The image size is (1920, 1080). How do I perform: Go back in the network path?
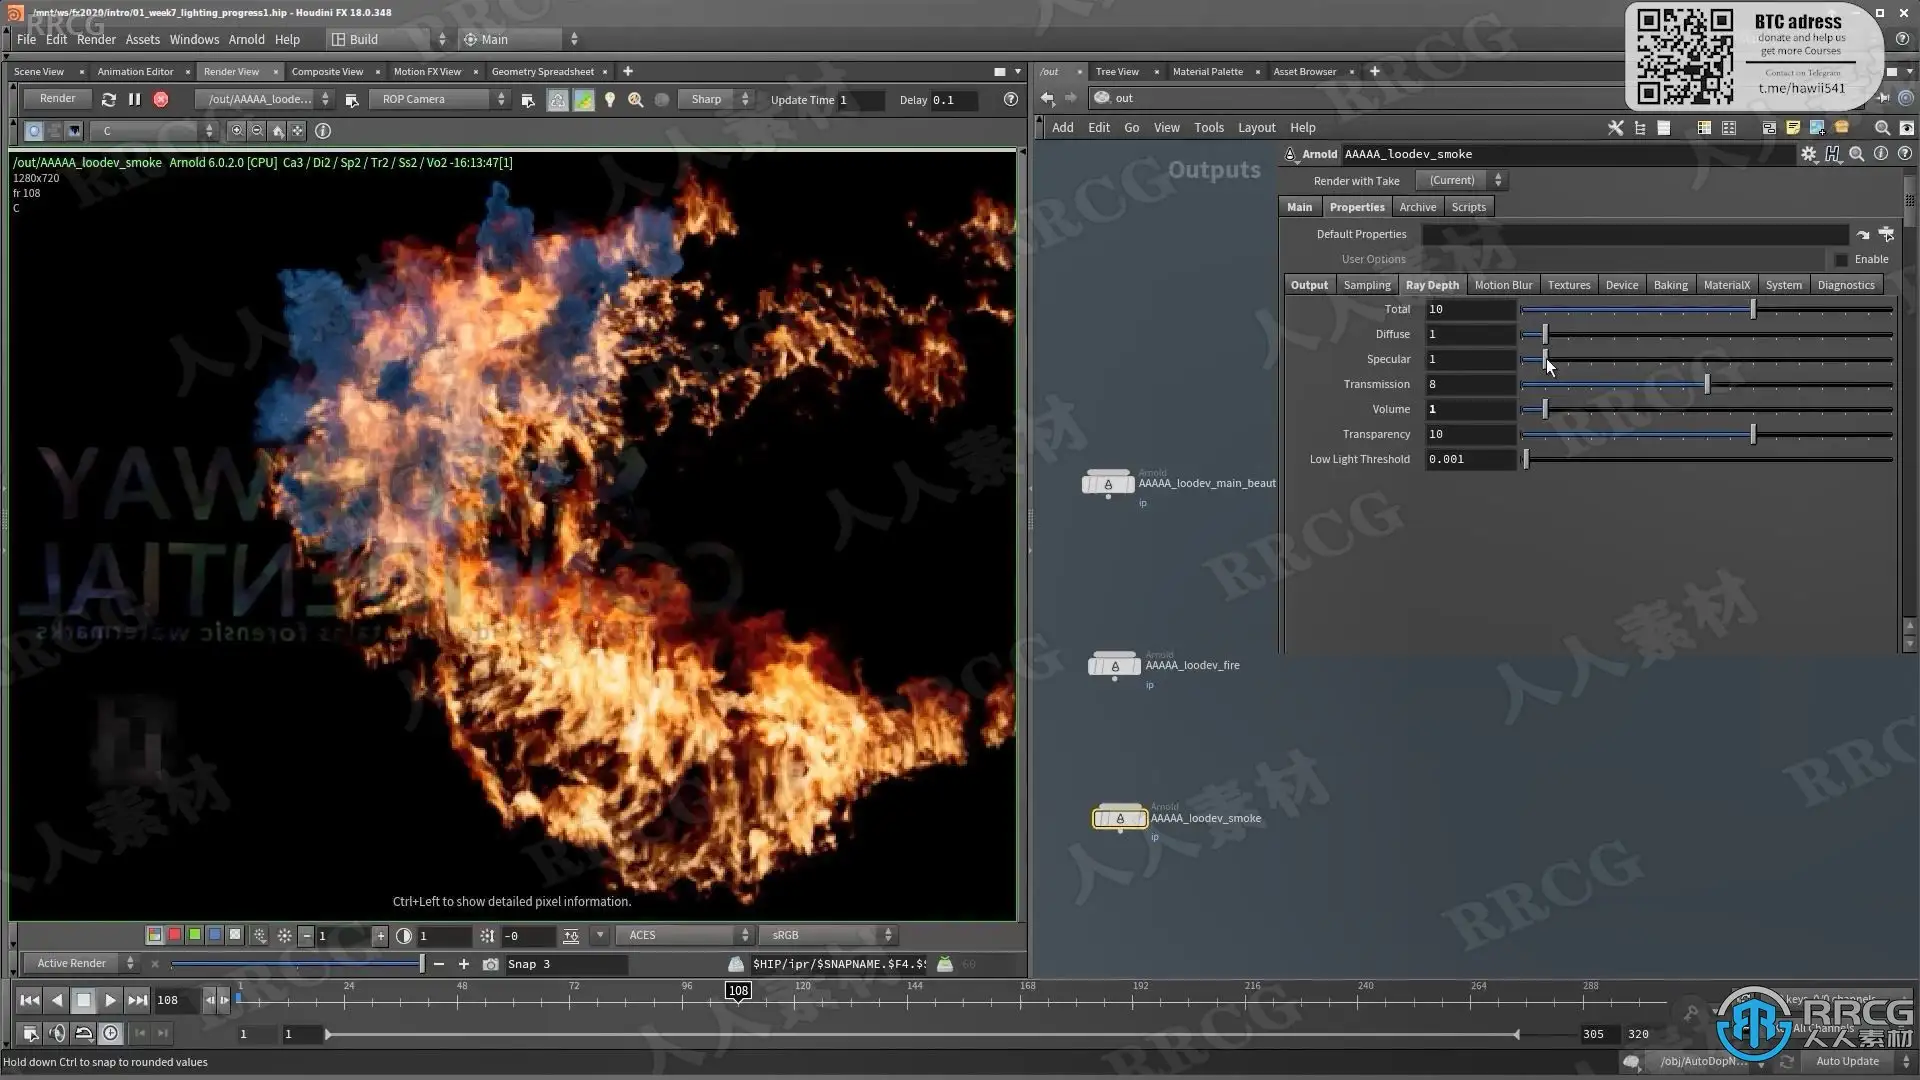coord(1047,98)
